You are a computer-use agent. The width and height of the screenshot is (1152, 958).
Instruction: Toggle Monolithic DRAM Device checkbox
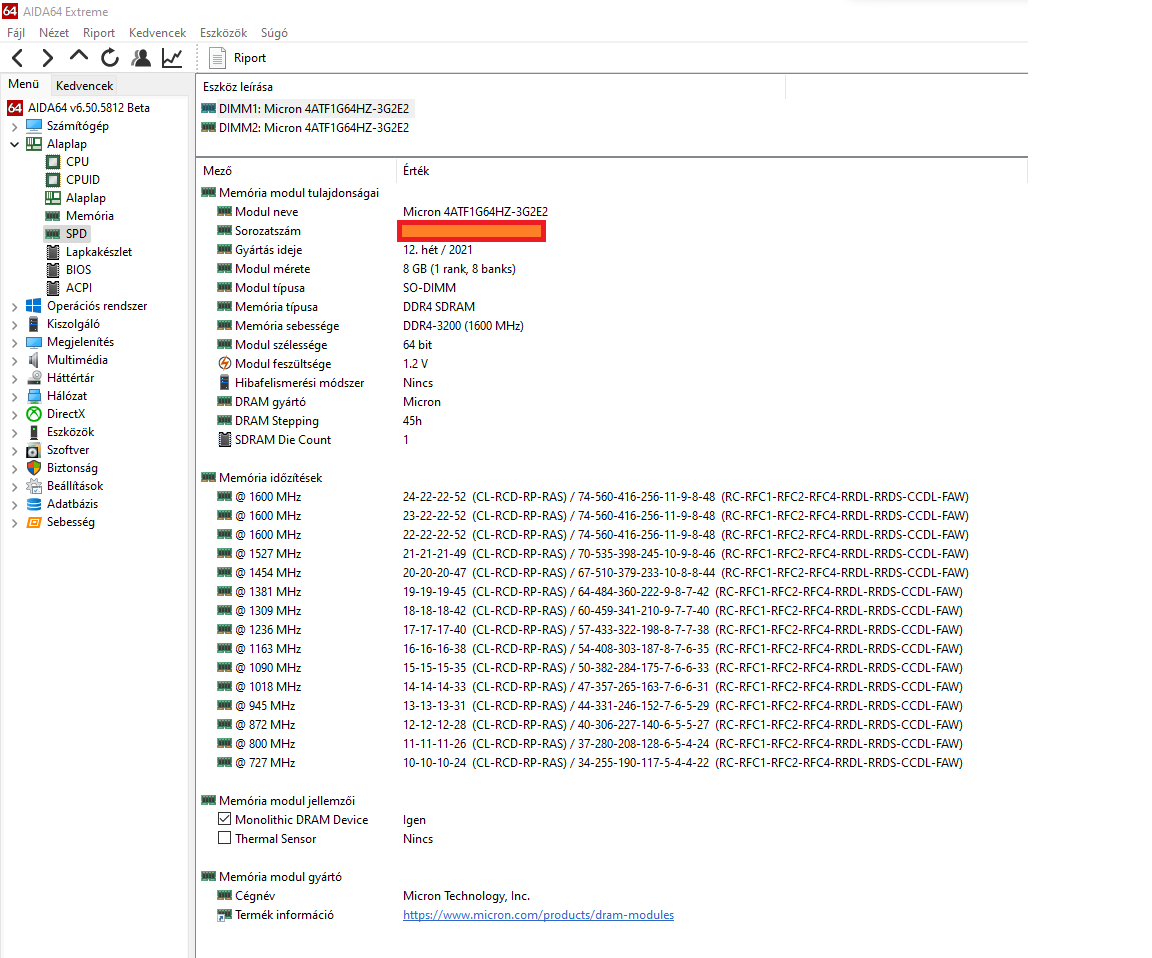225,819
